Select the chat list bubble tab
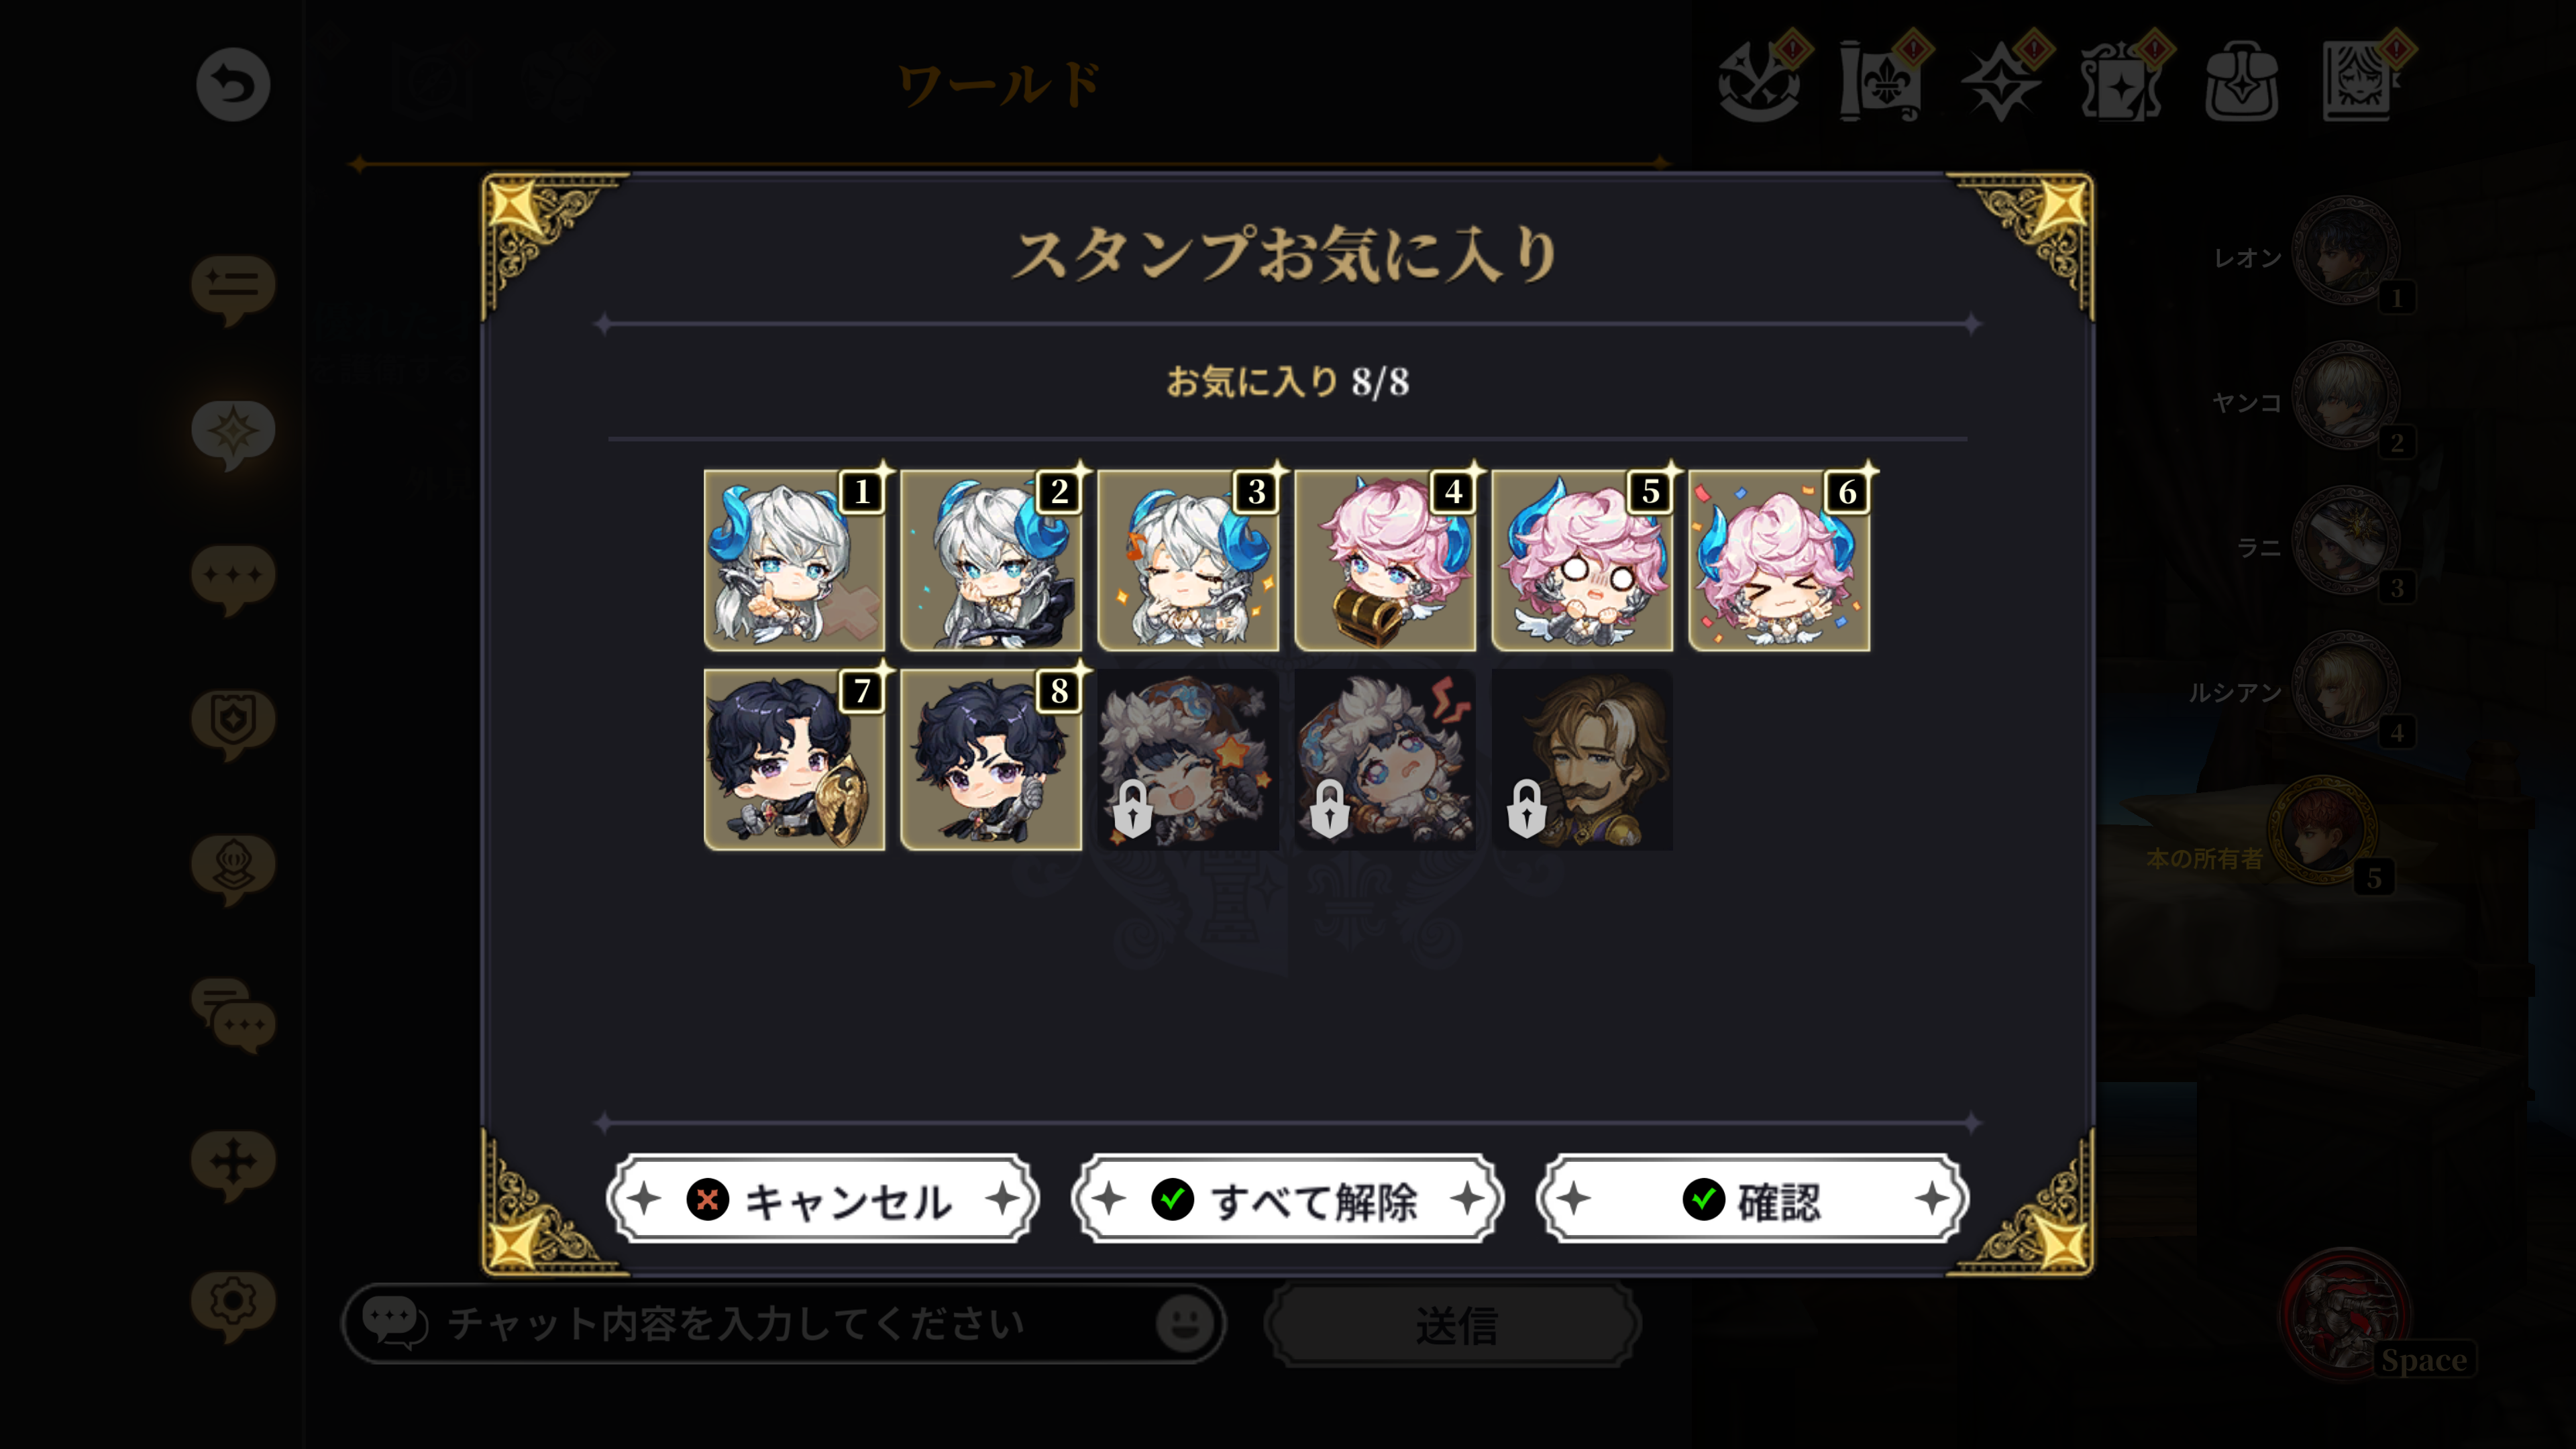 coord(233,289)
